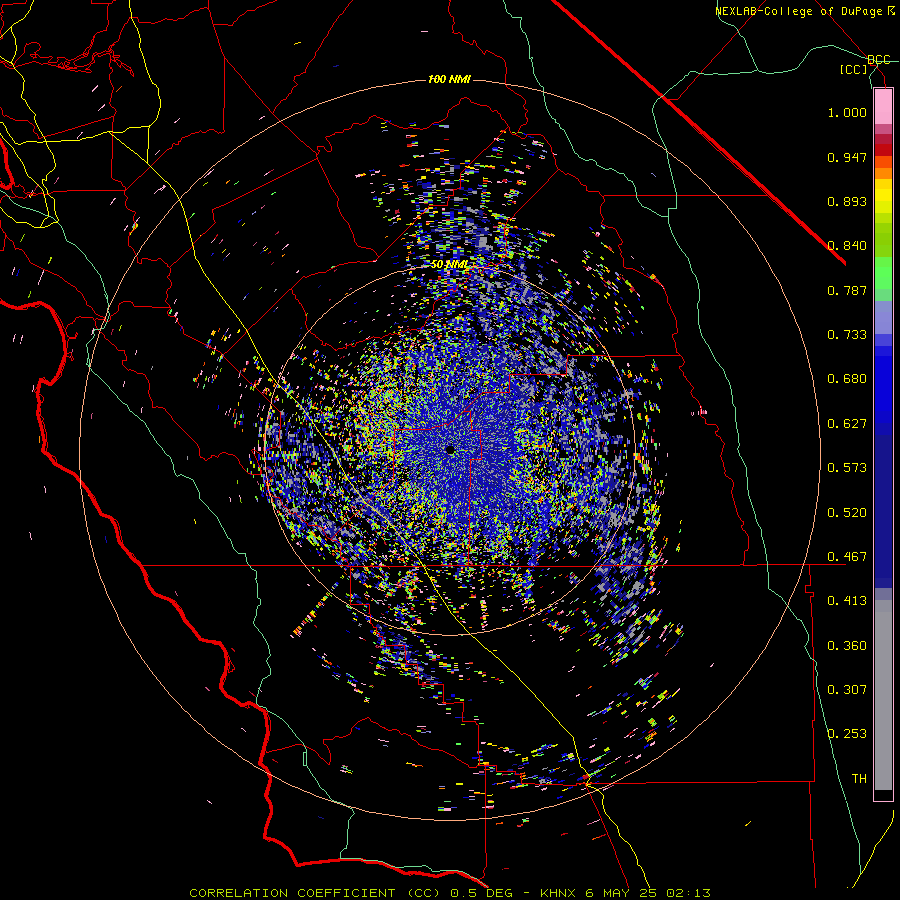
Task: Click the 0.733 legend value
Action: pos(847,335)
